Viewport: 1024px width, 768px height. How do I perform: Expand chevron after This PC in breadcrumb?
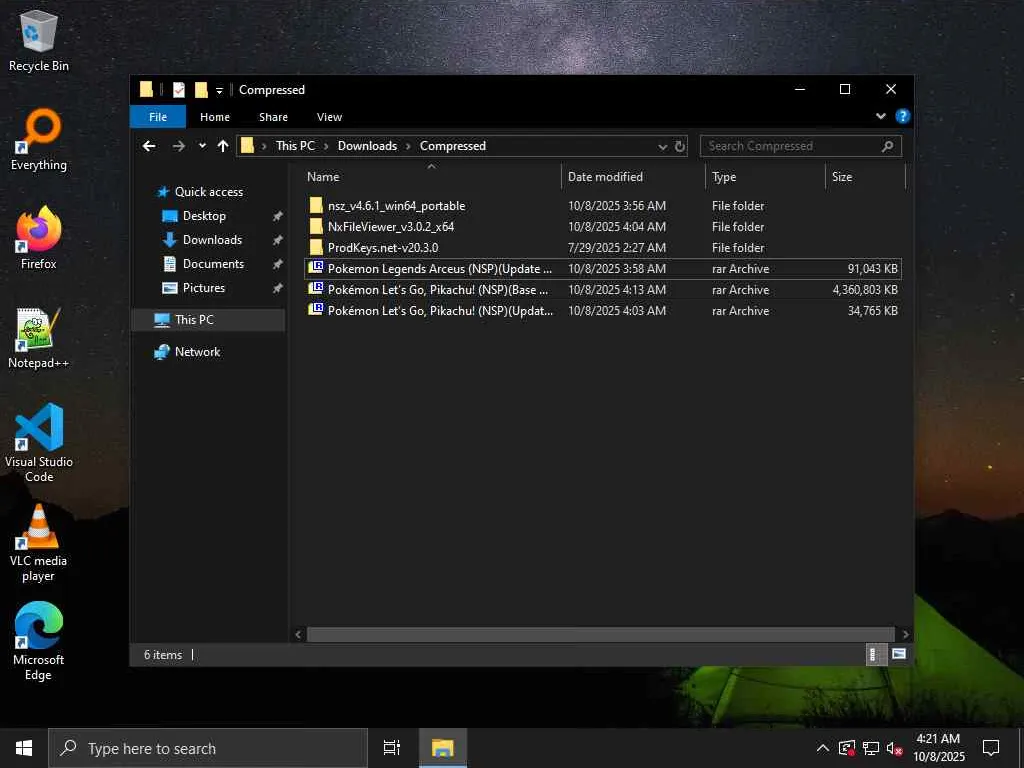coord(327,146)
